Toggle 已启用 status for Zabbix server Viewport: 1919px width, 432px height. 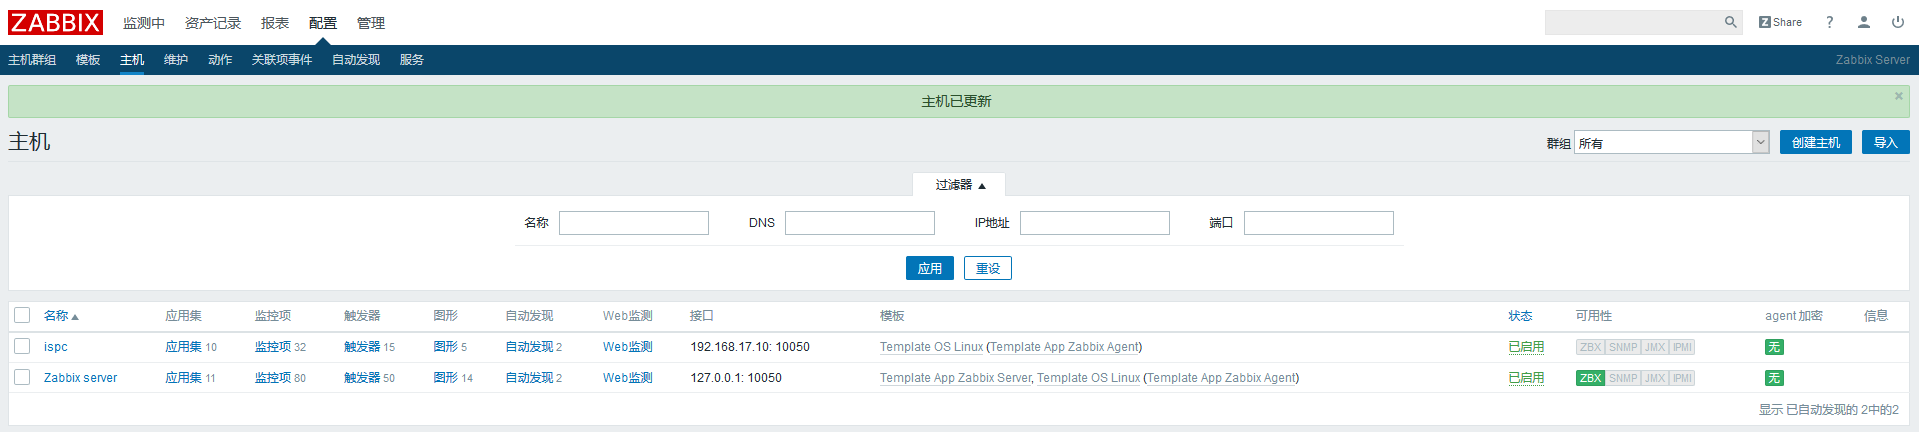coord(1526,378)
